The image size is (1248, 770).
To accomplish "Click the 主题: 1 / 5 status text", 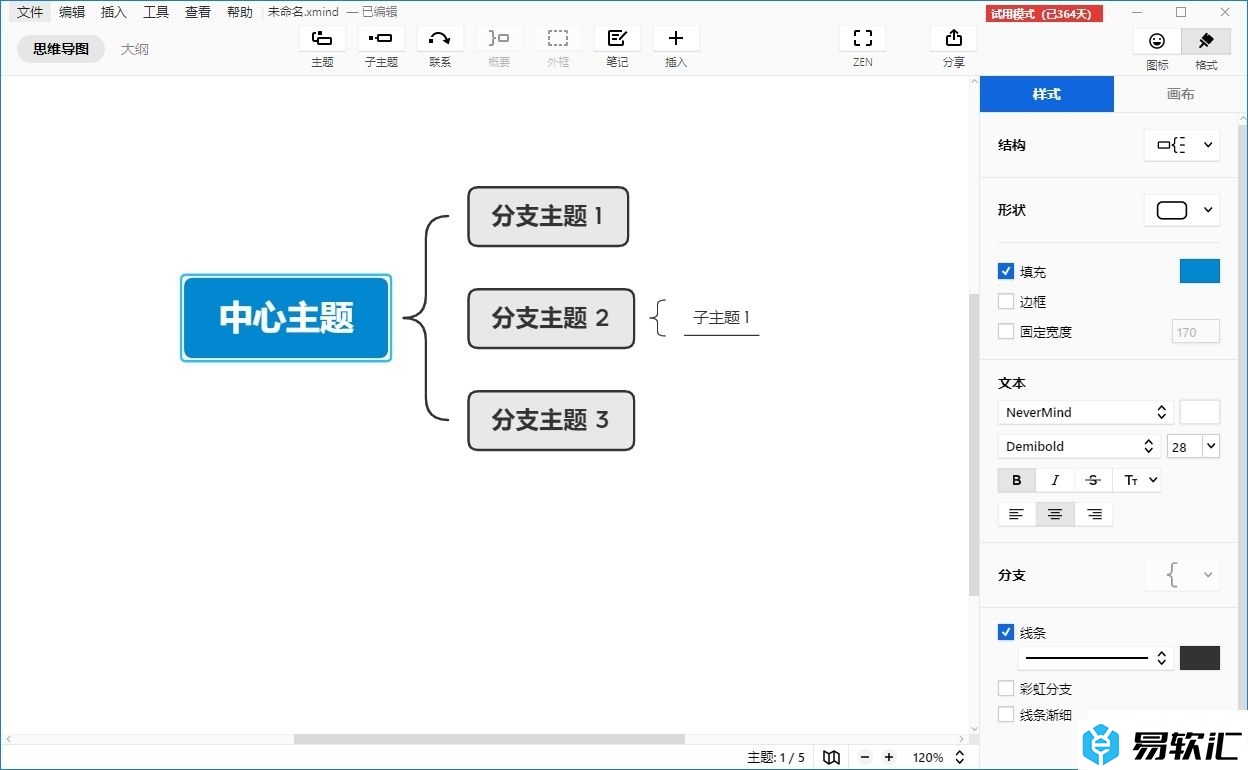I will point(776,757).
